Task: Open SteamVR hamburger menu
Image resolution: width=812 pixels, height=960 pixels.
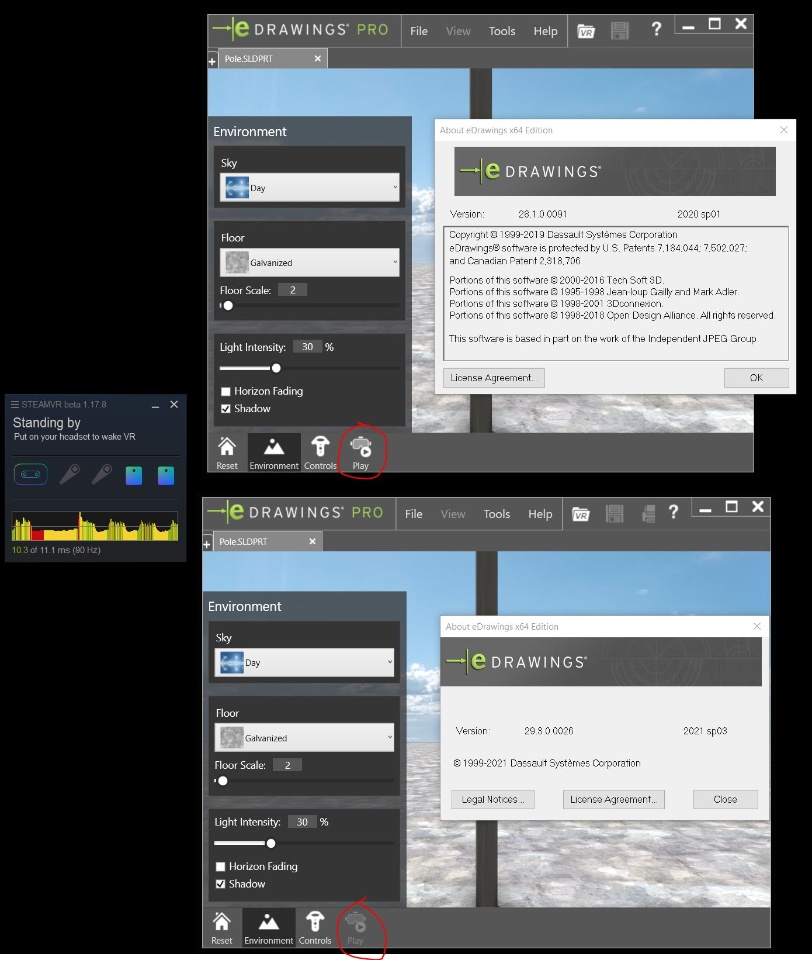Action: 15,405
